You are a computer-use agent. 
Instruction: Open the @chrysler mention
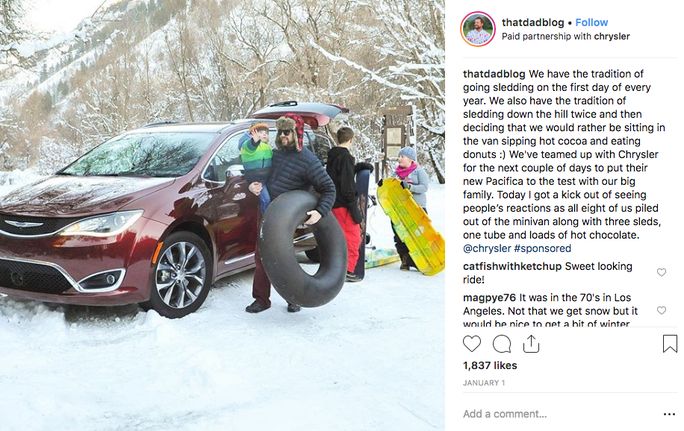point(487,248)
